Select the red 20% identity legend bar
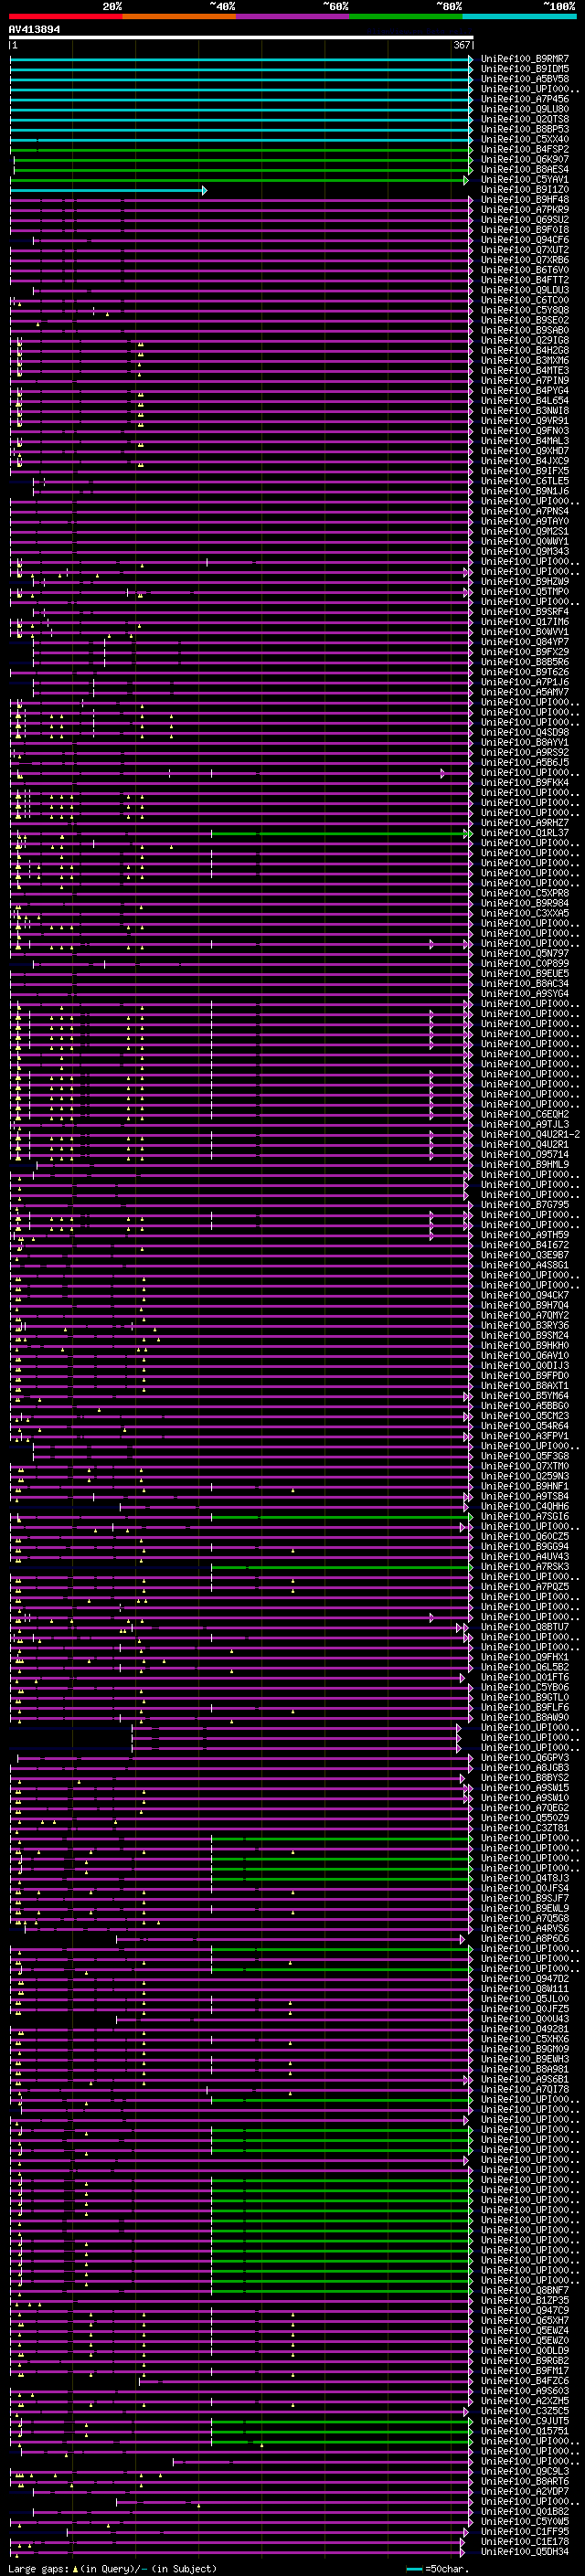585x2576 pixels. point(66,16)
